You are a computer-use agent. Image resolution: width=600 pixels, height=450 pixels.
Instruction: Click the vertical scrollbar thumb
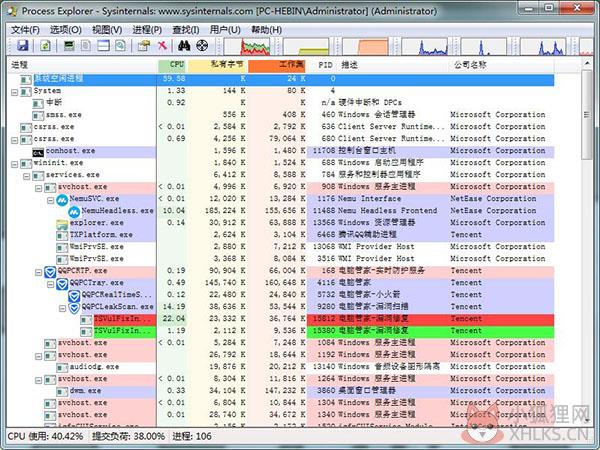pos(587,114)
